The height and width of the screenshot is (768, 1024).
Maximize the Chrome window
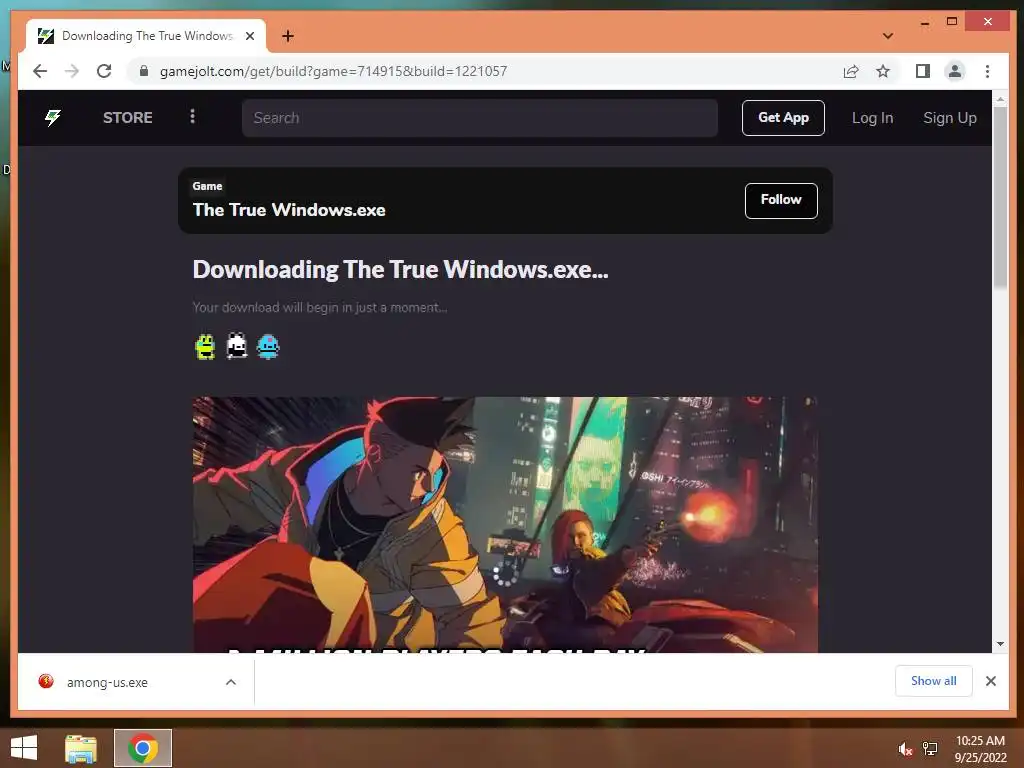coord(952,22)
